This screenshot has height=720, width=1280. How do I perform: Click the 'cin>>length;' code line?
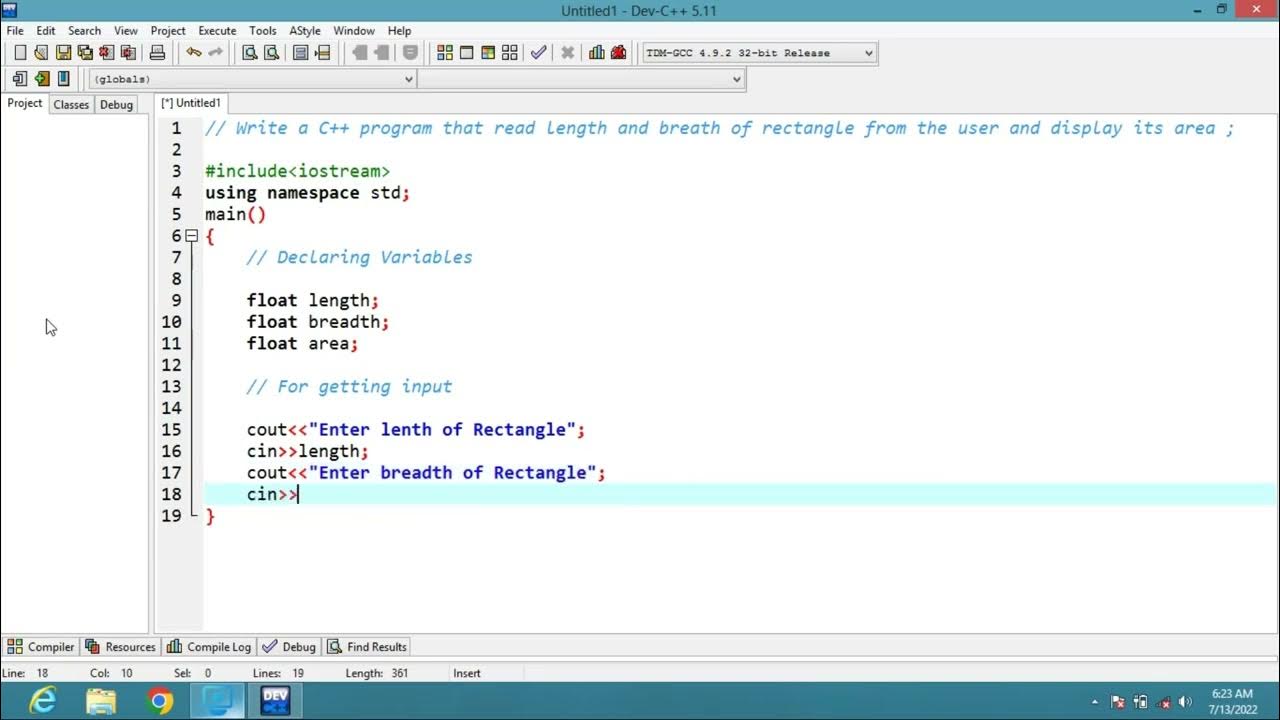pos(307,451)
